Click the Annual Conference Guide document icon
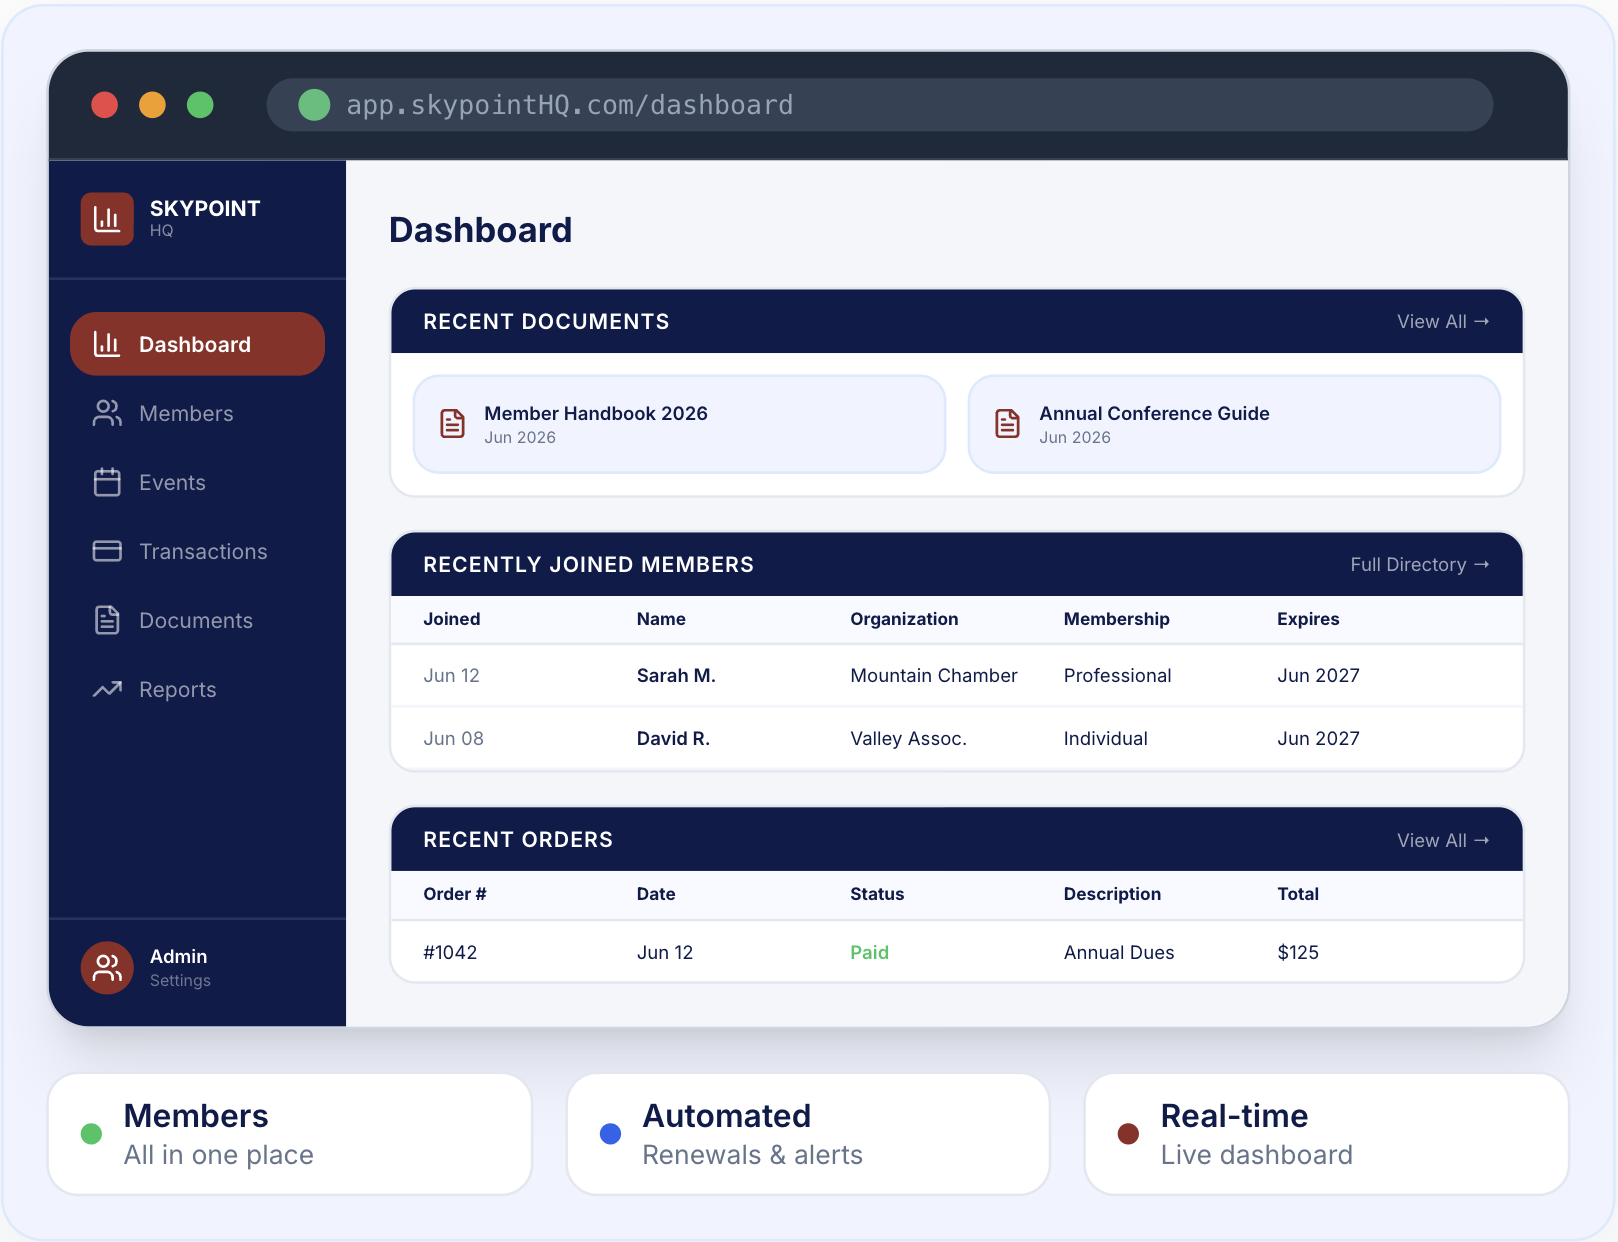 pos(1007,424)
